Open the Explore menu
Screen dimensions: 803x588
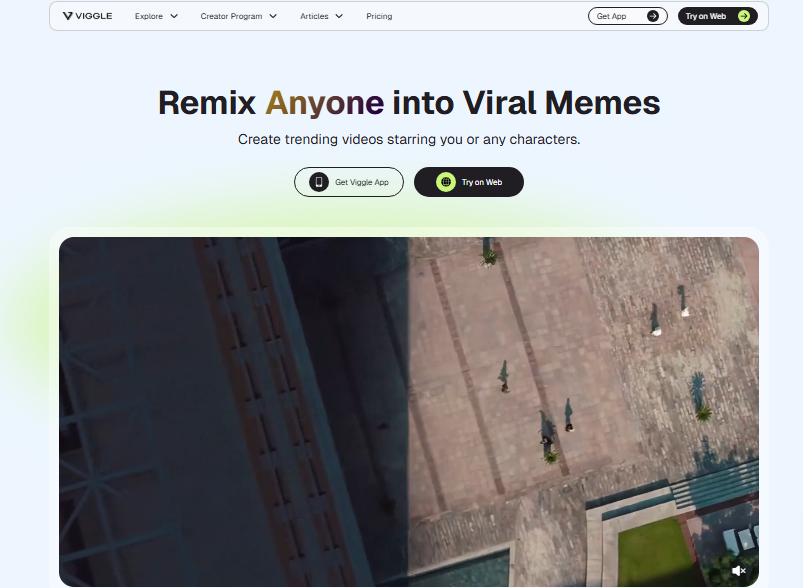(x=149, y=16)
